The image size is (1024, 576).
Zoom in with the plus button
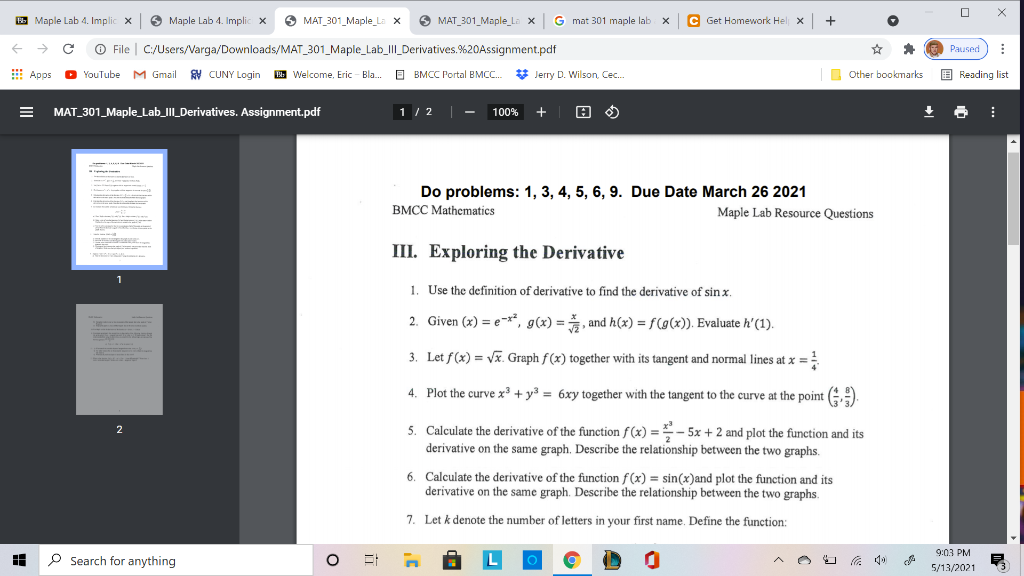tap(541, 112)
